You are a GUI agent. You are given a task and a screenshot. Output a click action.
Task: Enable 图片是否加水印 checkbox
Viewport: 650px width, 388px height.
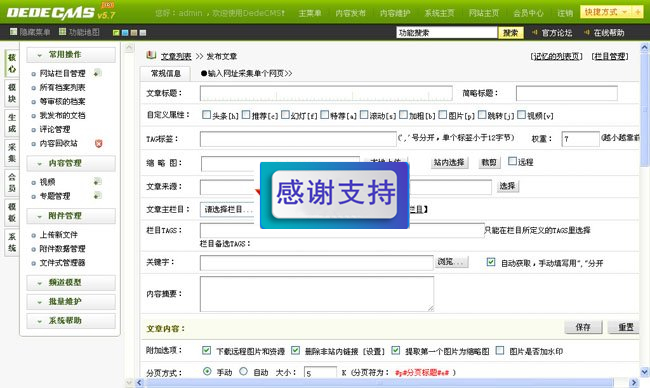(500, 350)
